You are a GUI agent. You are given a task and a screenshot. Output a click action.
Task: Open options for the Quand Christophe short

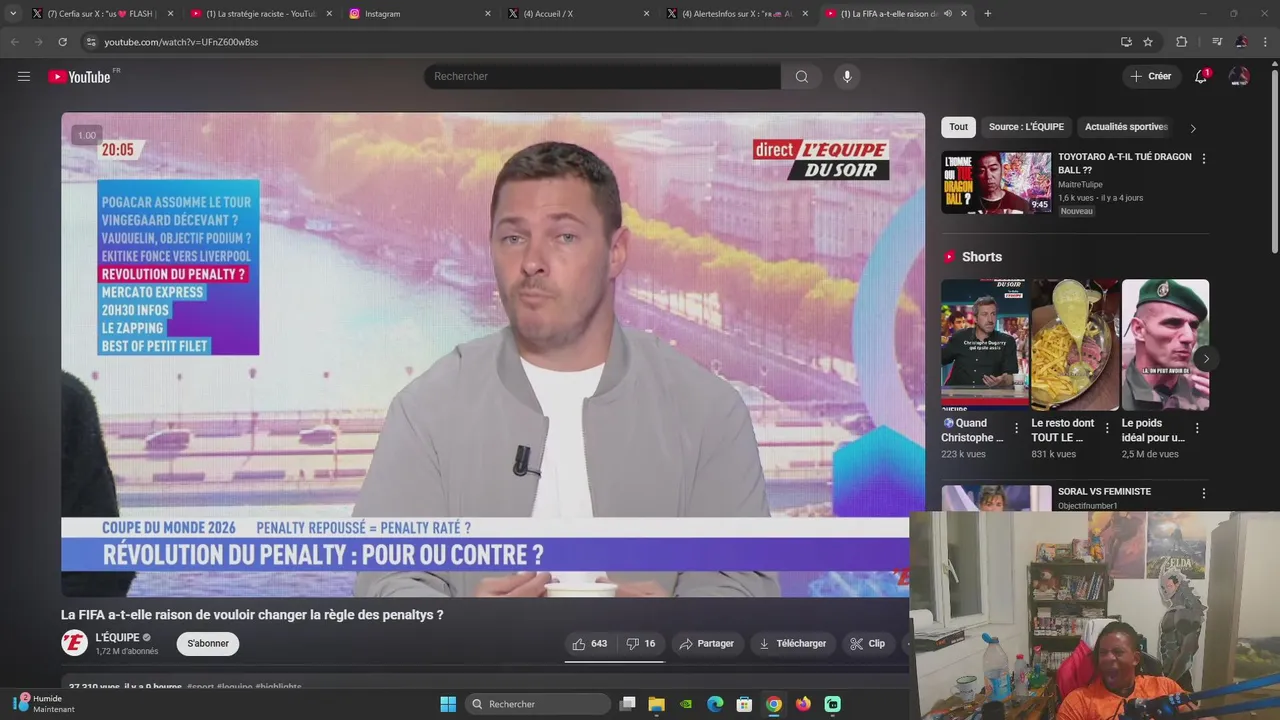(1016, 428)
